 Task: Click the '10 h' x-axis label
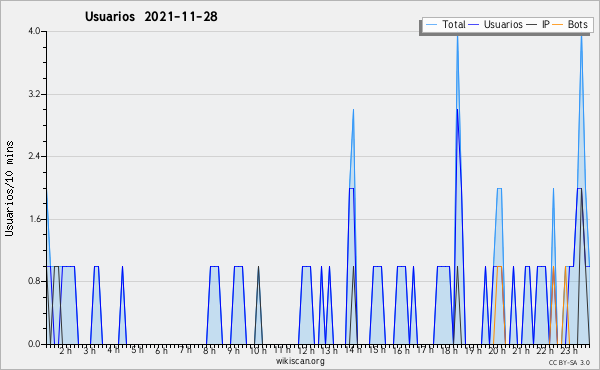tap(258, 351)
